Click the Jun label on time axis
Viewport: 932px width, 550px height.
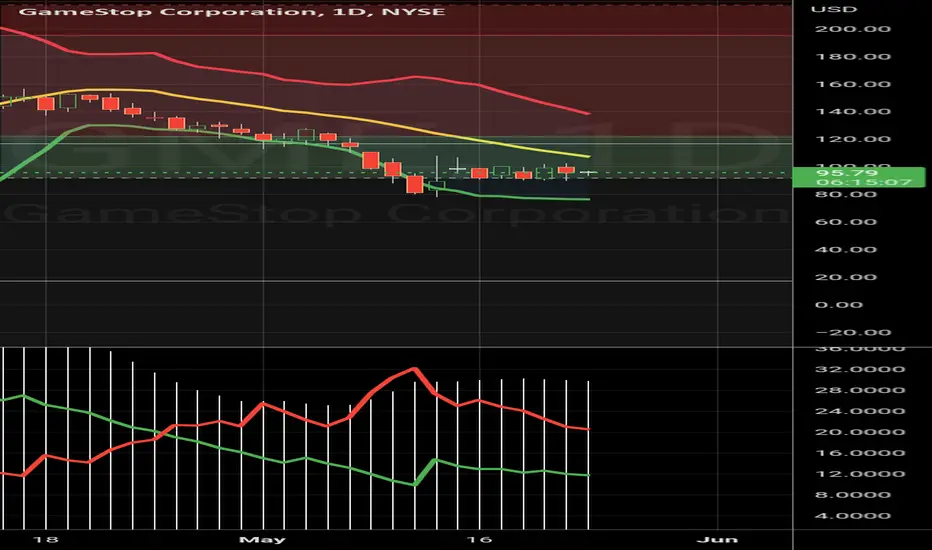coord(717,540)
